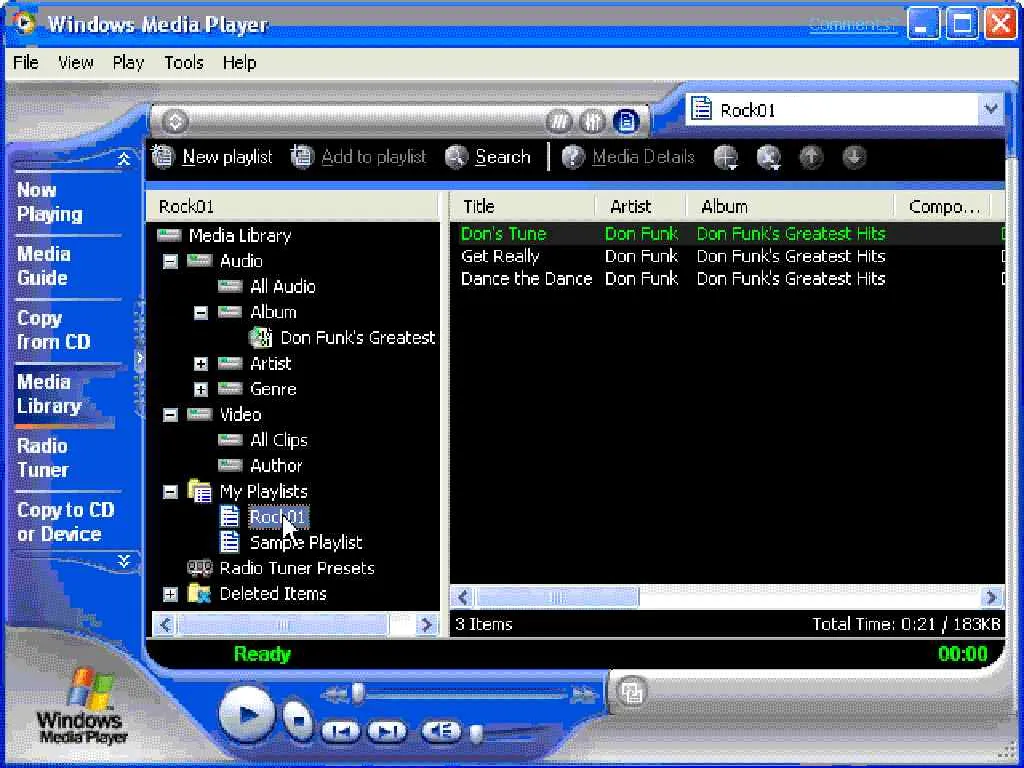This screenshot has height=768, width=1024.
Task: Open the Copy to CD or Device tab
Action: (x=65, y=522)
